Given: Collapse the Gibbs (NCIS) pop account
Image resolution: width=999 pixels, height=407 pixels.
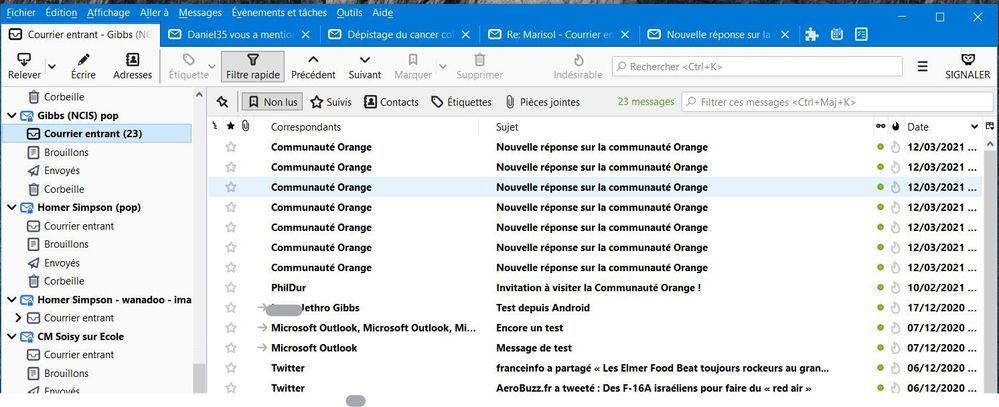Looking at the screenshot, I should point(13,115).
